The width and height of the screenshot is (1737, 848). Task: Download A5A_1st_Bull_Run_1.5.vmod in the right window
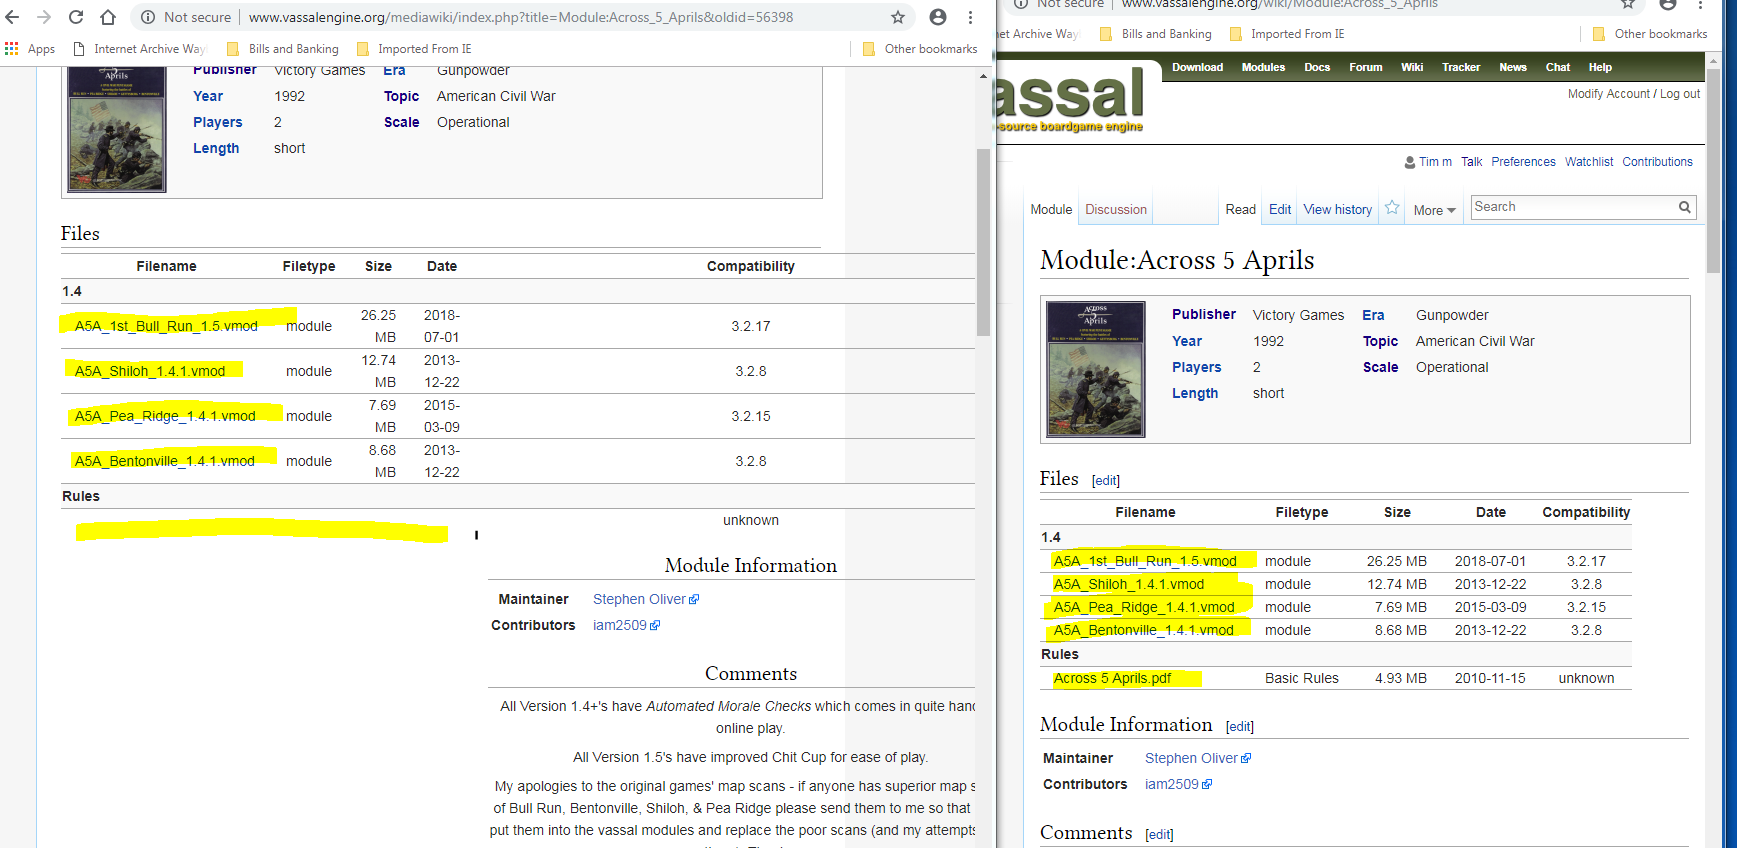1145,561
